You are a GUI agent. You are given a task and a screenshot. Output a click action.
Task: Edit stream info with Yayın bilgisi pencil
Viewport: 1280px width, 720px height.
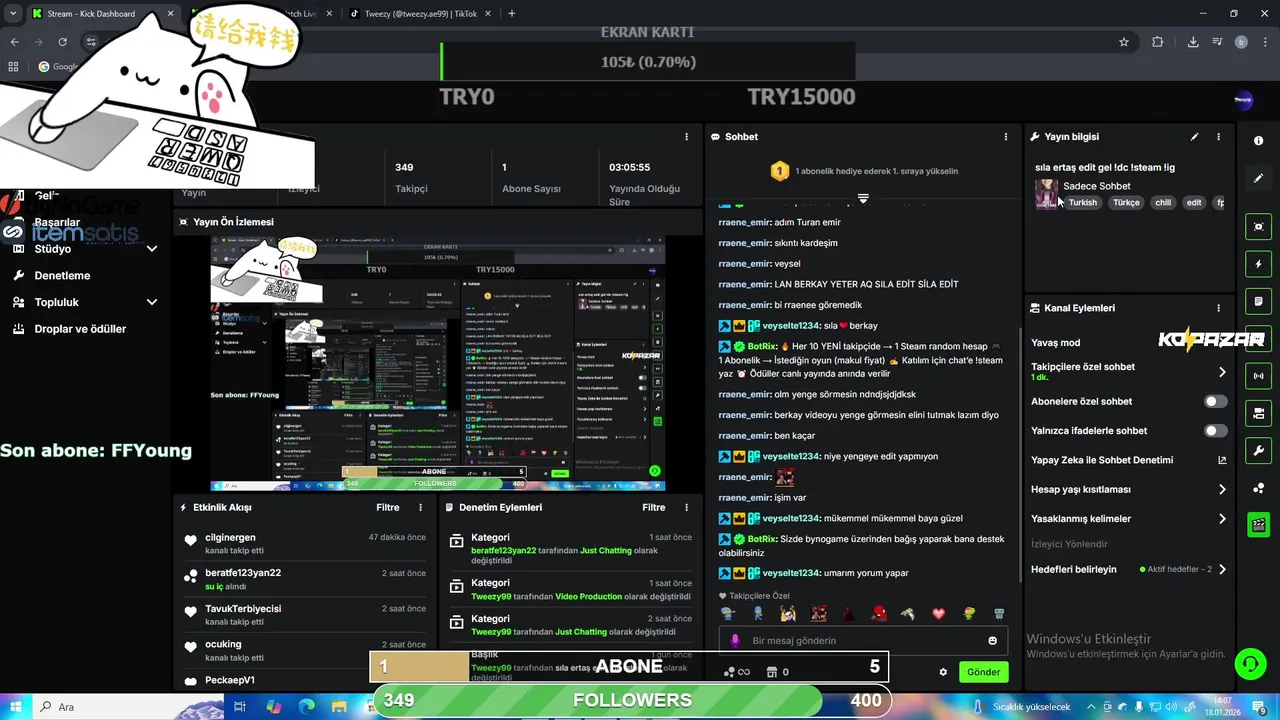1194,137
